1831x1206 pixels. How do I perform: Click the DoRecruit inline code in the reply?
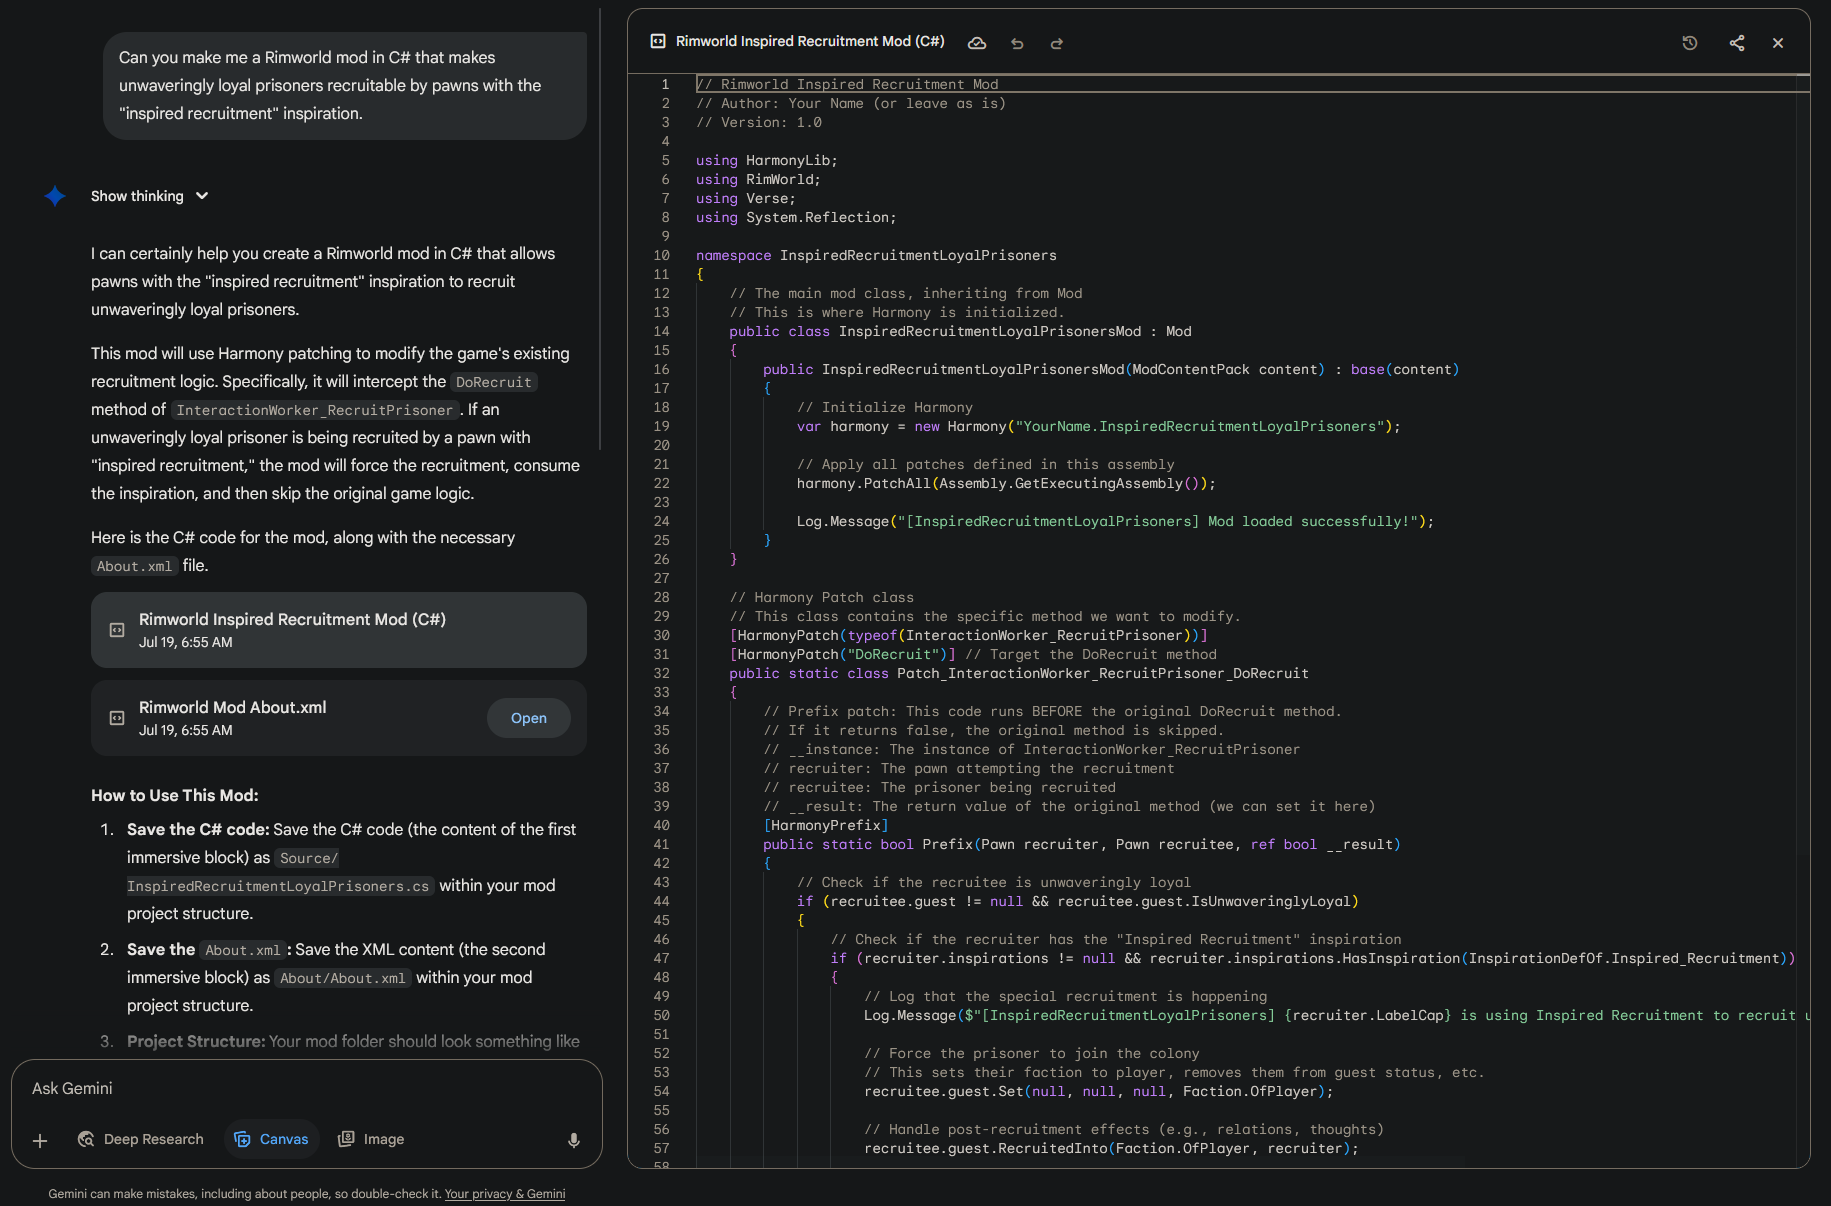[x=494, y=382]
